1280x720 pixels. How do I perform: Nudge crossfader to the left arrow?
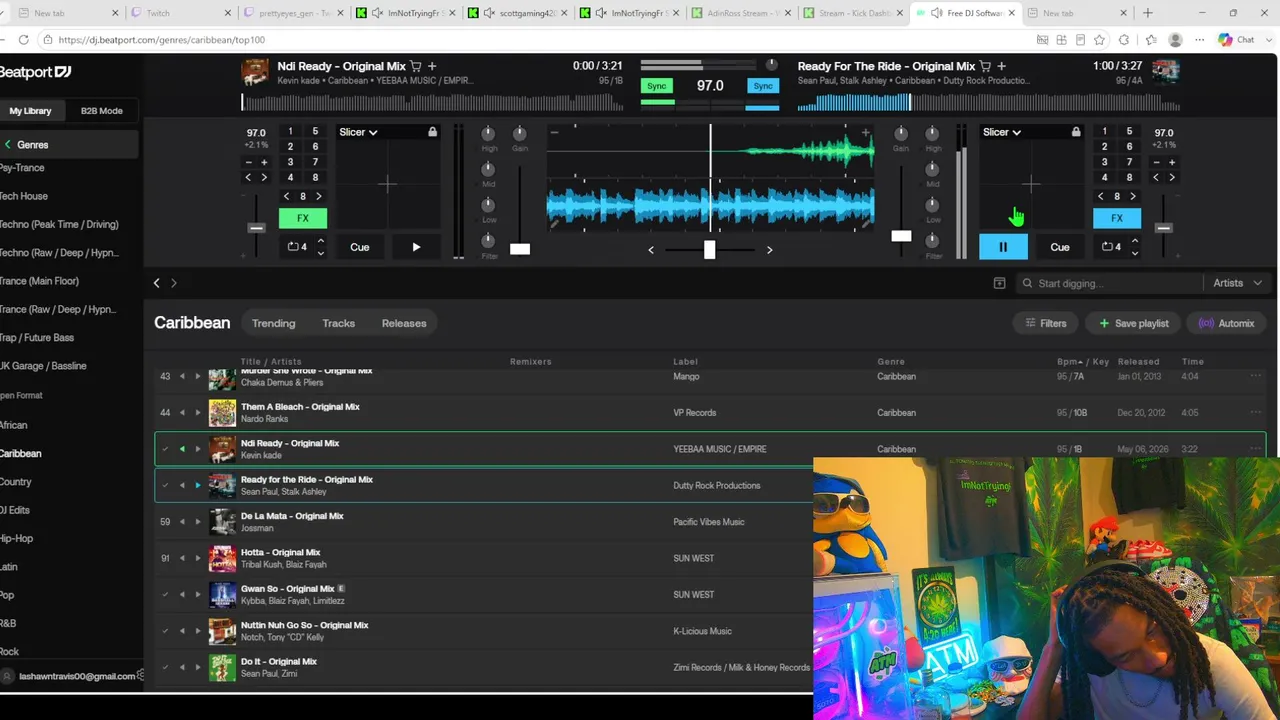[651, 250]
